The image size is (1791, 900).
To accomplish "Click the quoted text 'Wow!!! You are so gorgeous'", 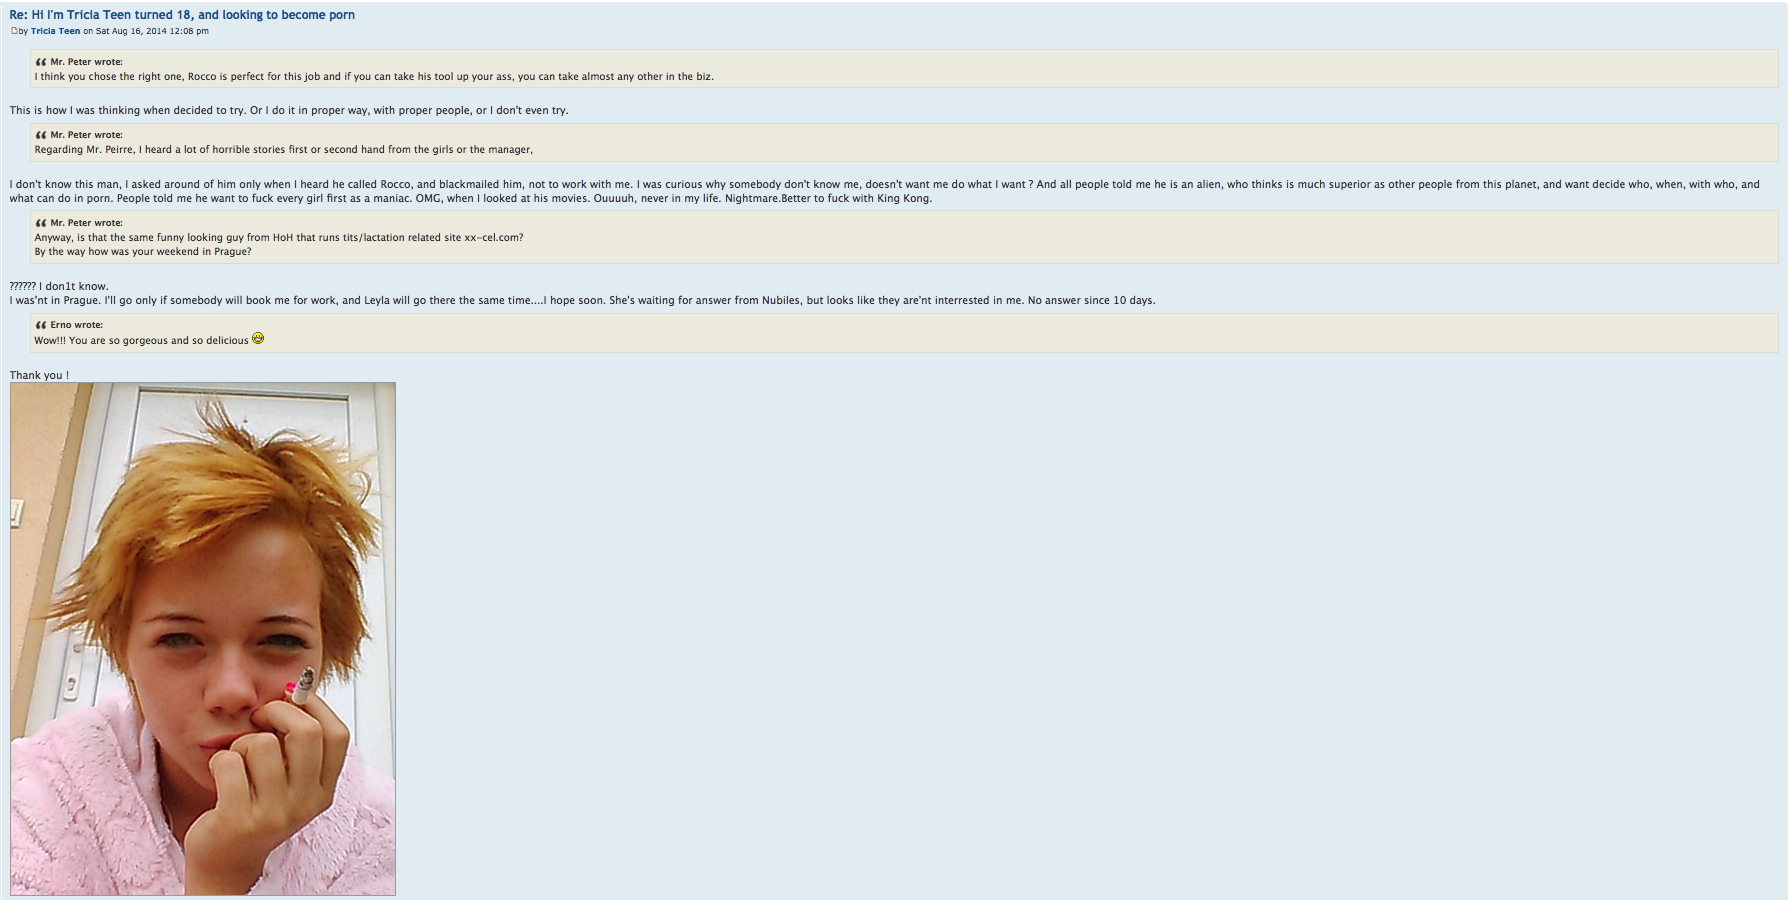I will click(x=141, y=341).
